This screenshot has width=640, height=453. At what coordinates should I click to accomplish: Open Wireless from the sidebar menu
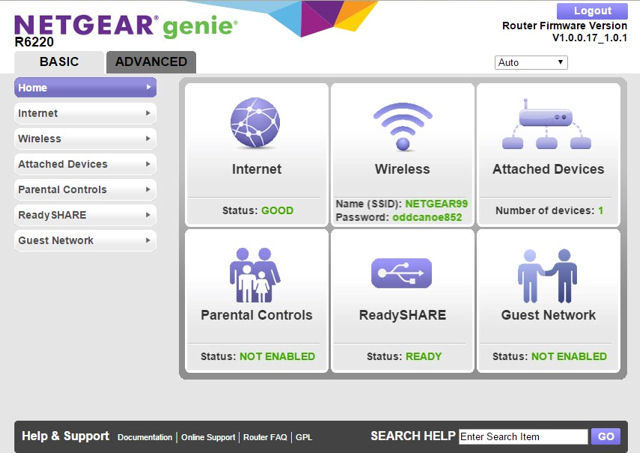click(x=85, y=138)
